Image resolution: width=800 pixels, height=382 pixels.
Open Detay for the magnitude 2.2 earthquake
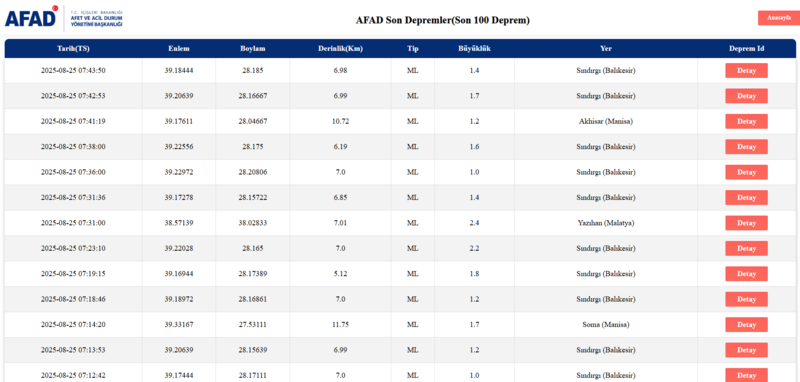click(746, 248)
